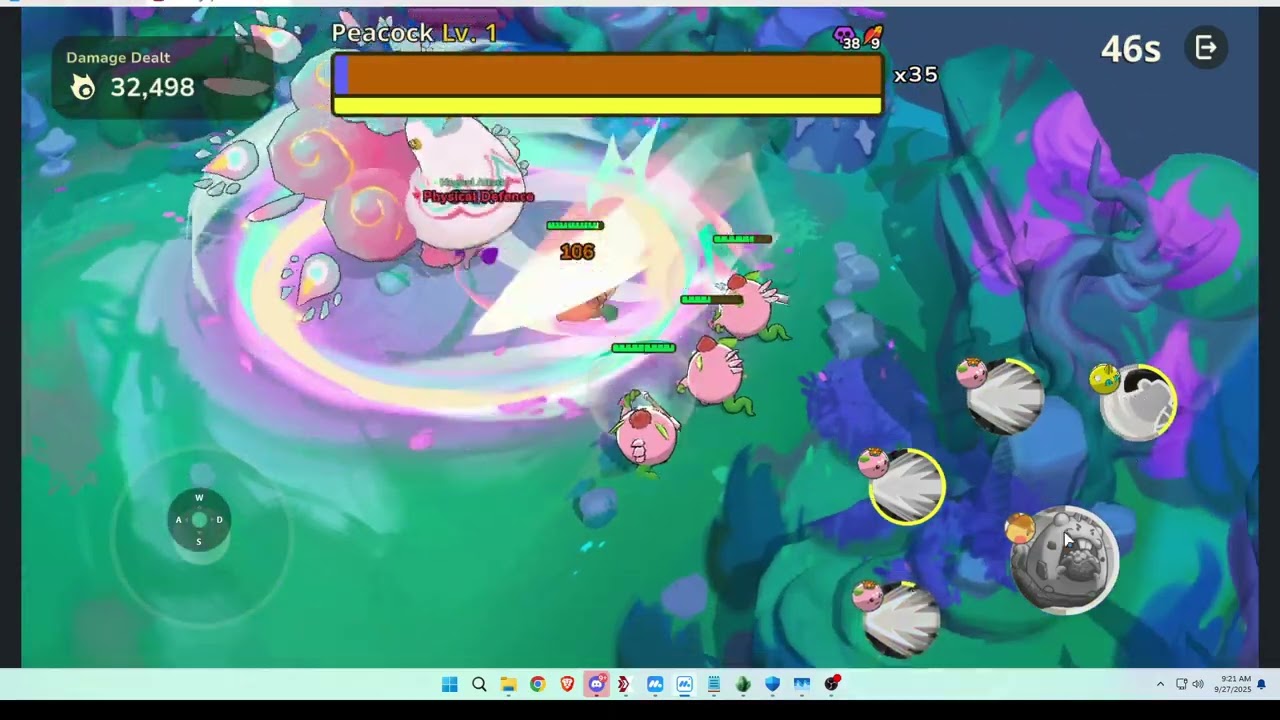Open Google Chrome from the taskbar
This screenshot has width=1280, height=720.
click(x=538, y=684)
